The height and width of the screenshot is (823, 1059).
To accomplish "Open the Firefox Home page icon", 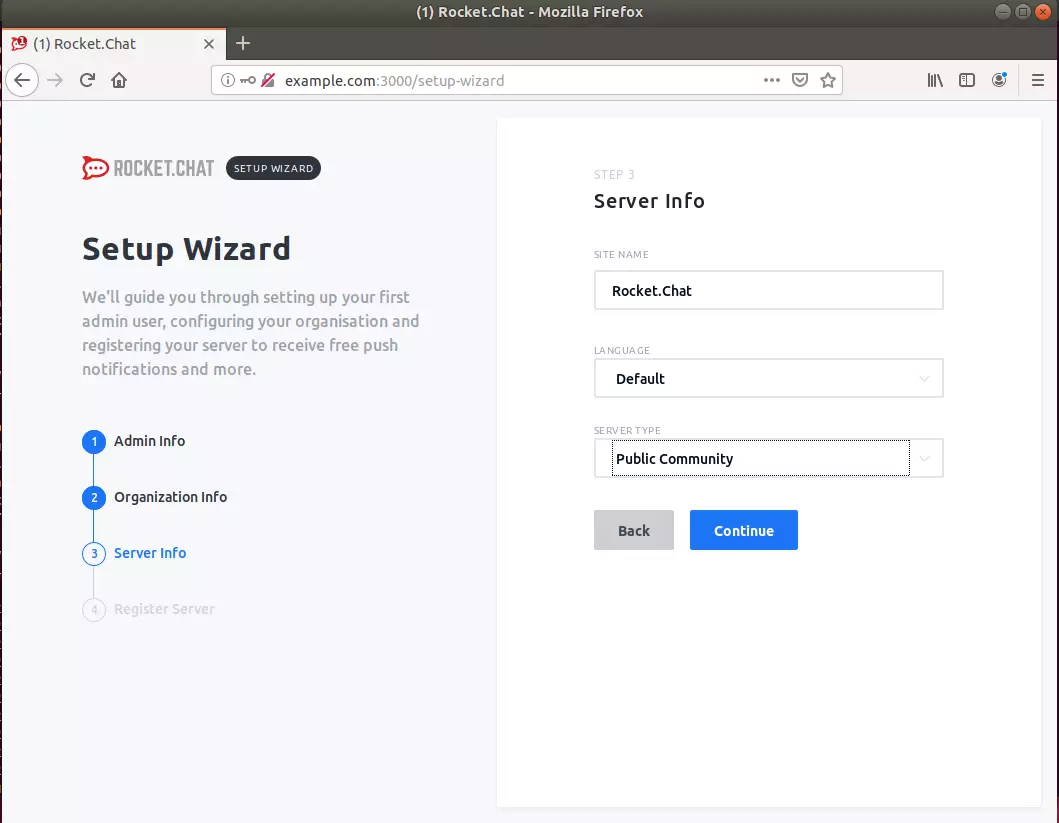I will click(x=119, y=80).
